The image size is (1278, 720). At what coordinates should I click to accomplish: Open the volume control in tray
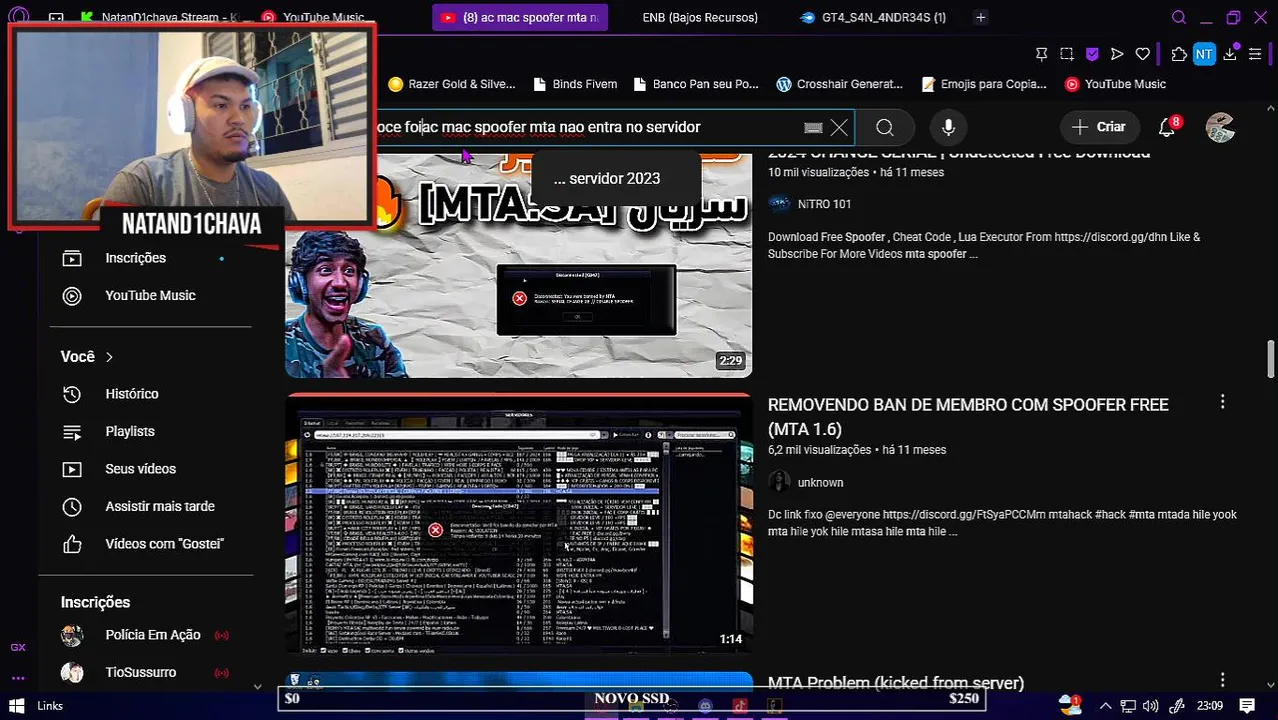tap(1150, 706)
